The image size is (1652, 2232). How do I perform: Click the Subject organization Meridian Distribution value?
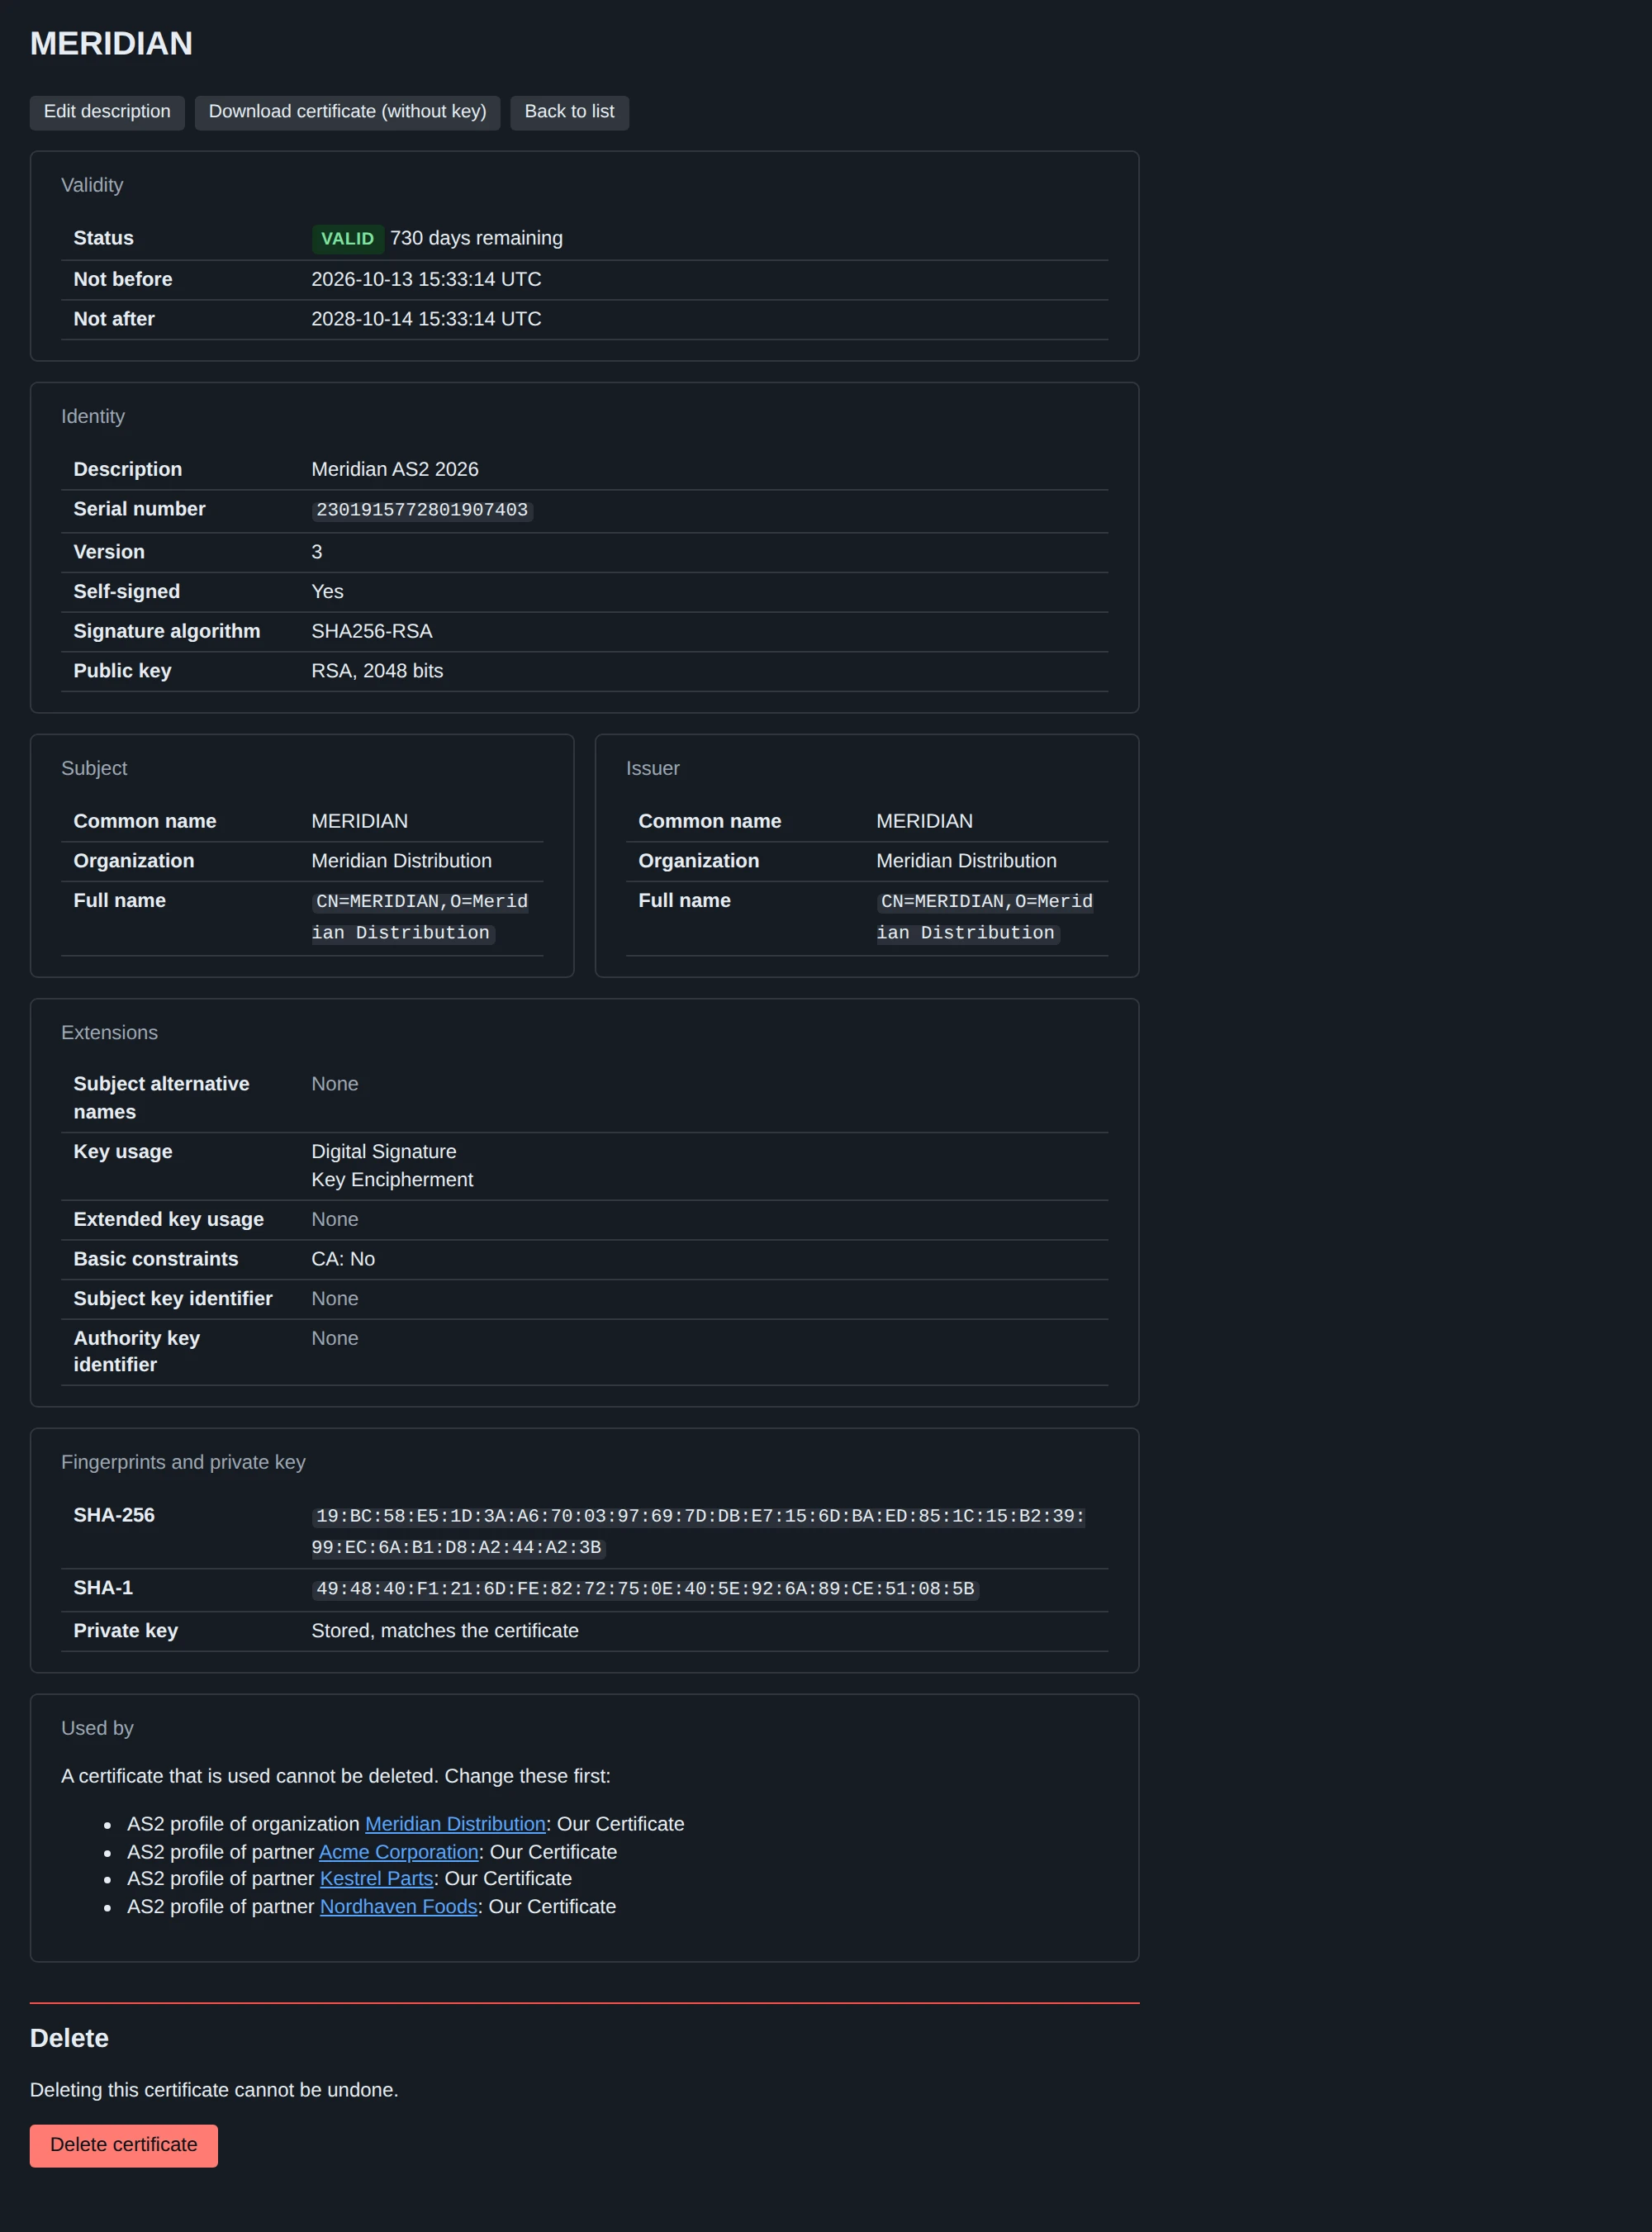coord(401,861)
